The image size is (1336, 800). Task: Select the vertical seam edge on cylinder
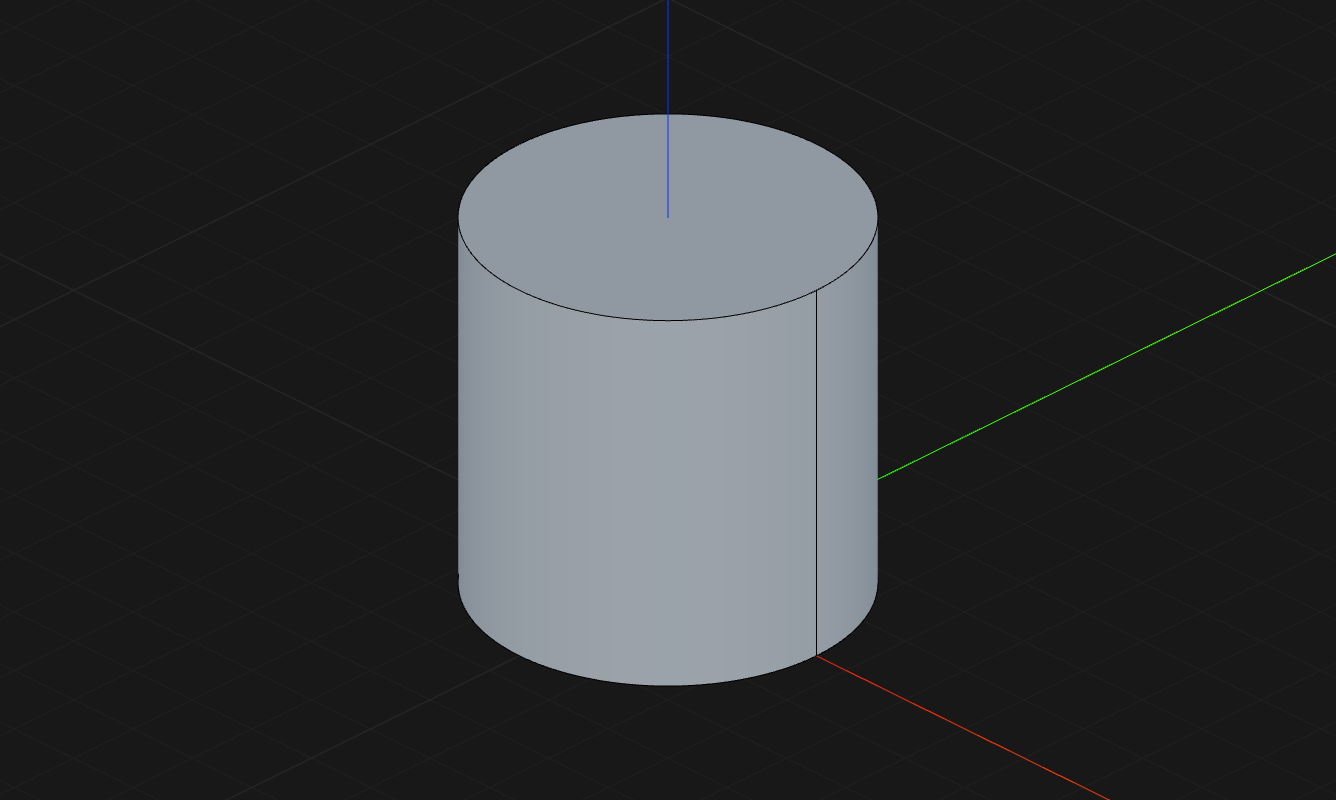coord(817,470)
